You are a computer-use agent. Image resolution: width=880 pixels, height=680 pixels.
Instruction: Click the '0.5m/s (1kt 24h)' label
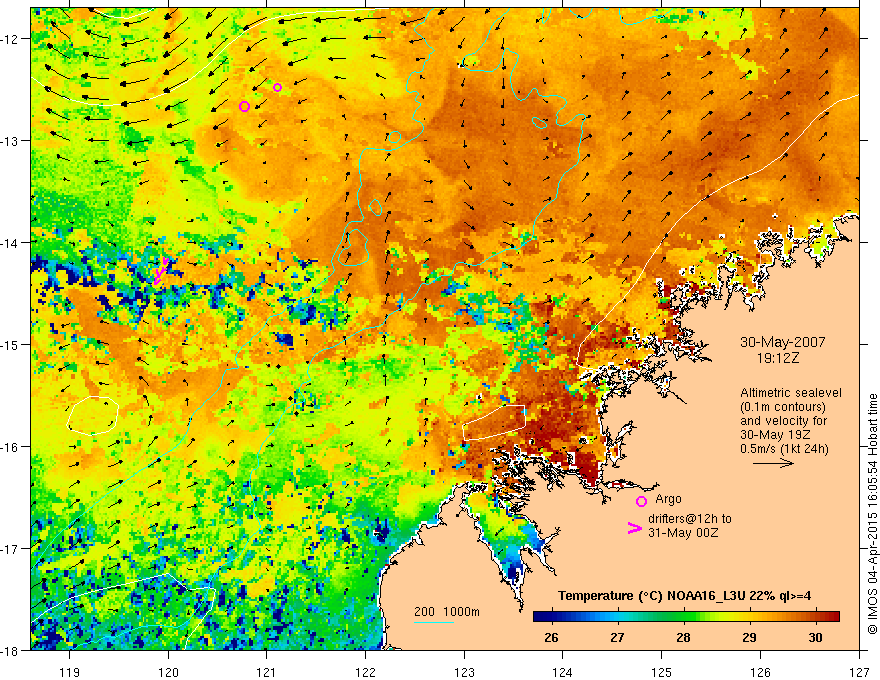point(784,448)
